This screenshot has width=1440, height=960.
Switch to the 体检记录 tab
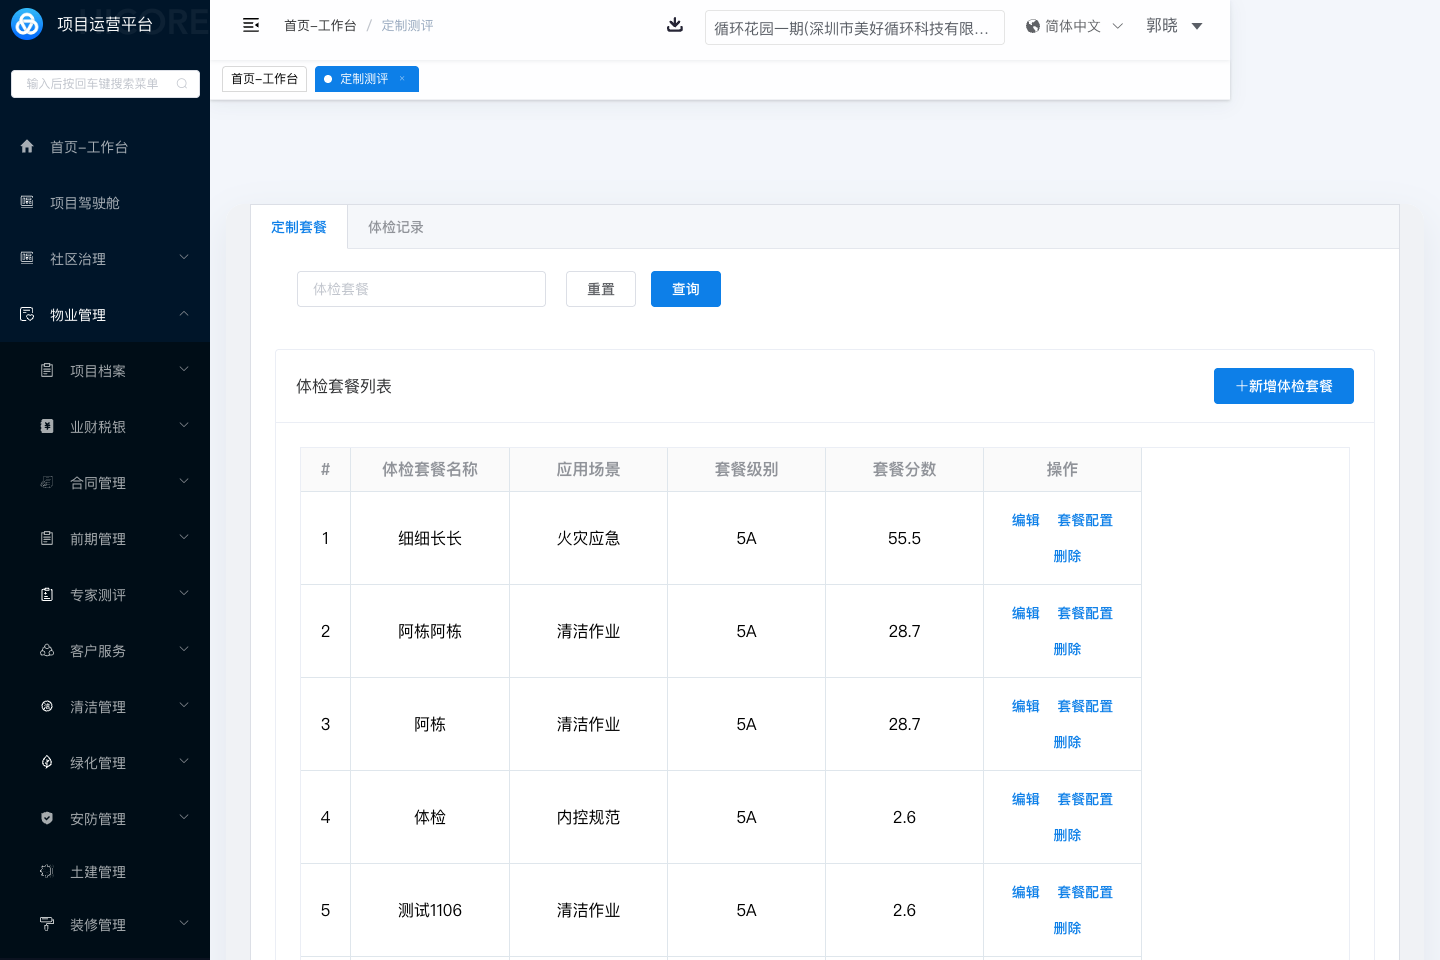395,227
